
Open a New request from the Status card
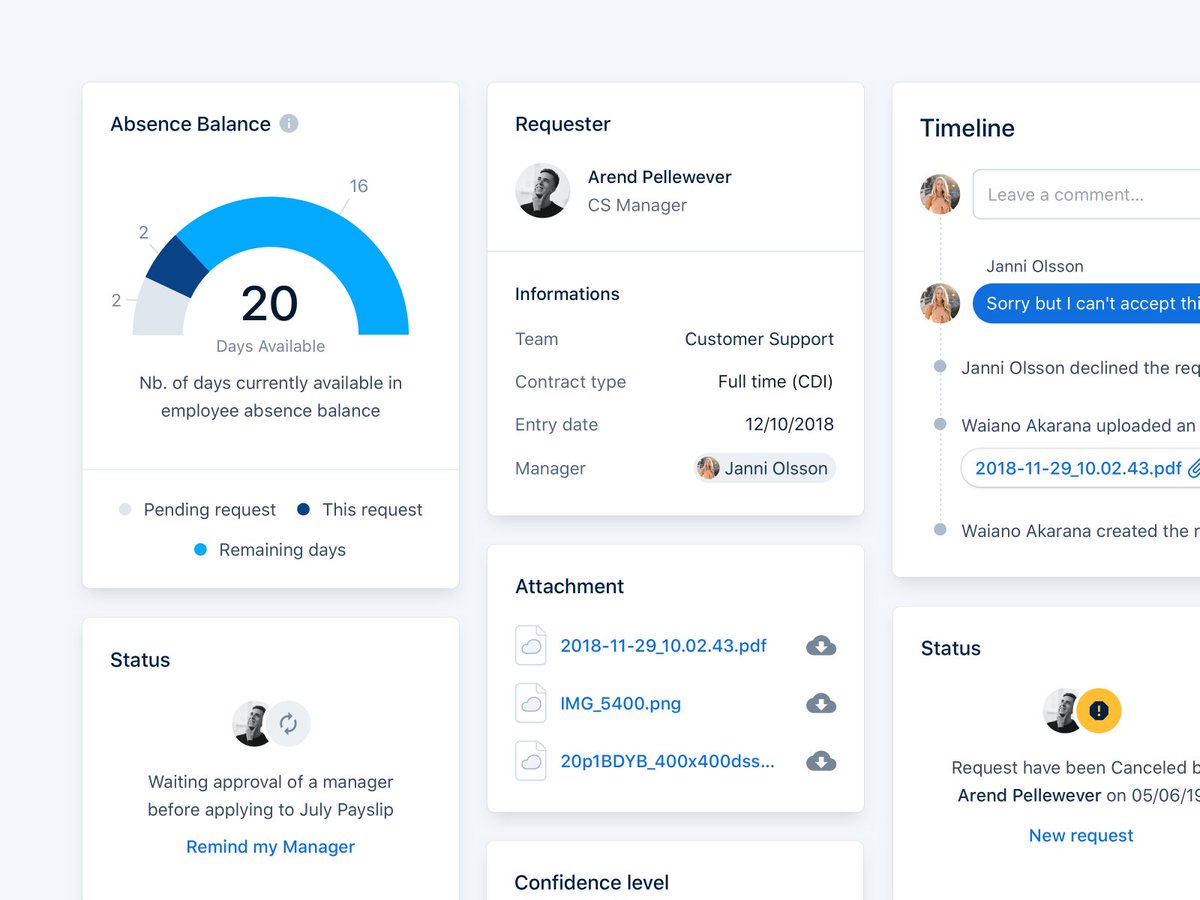pyautogui.click(x=1081, y=835)
